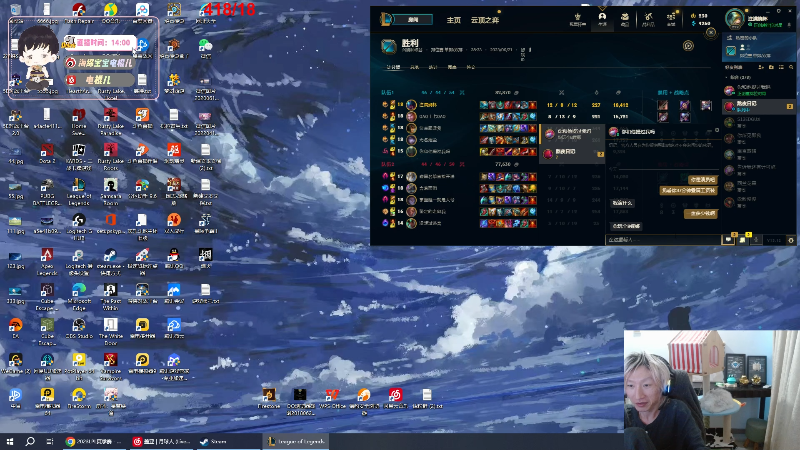Open the 主页 (Home) tab in League client
The image size is (800, 450).
pos(454,20)
